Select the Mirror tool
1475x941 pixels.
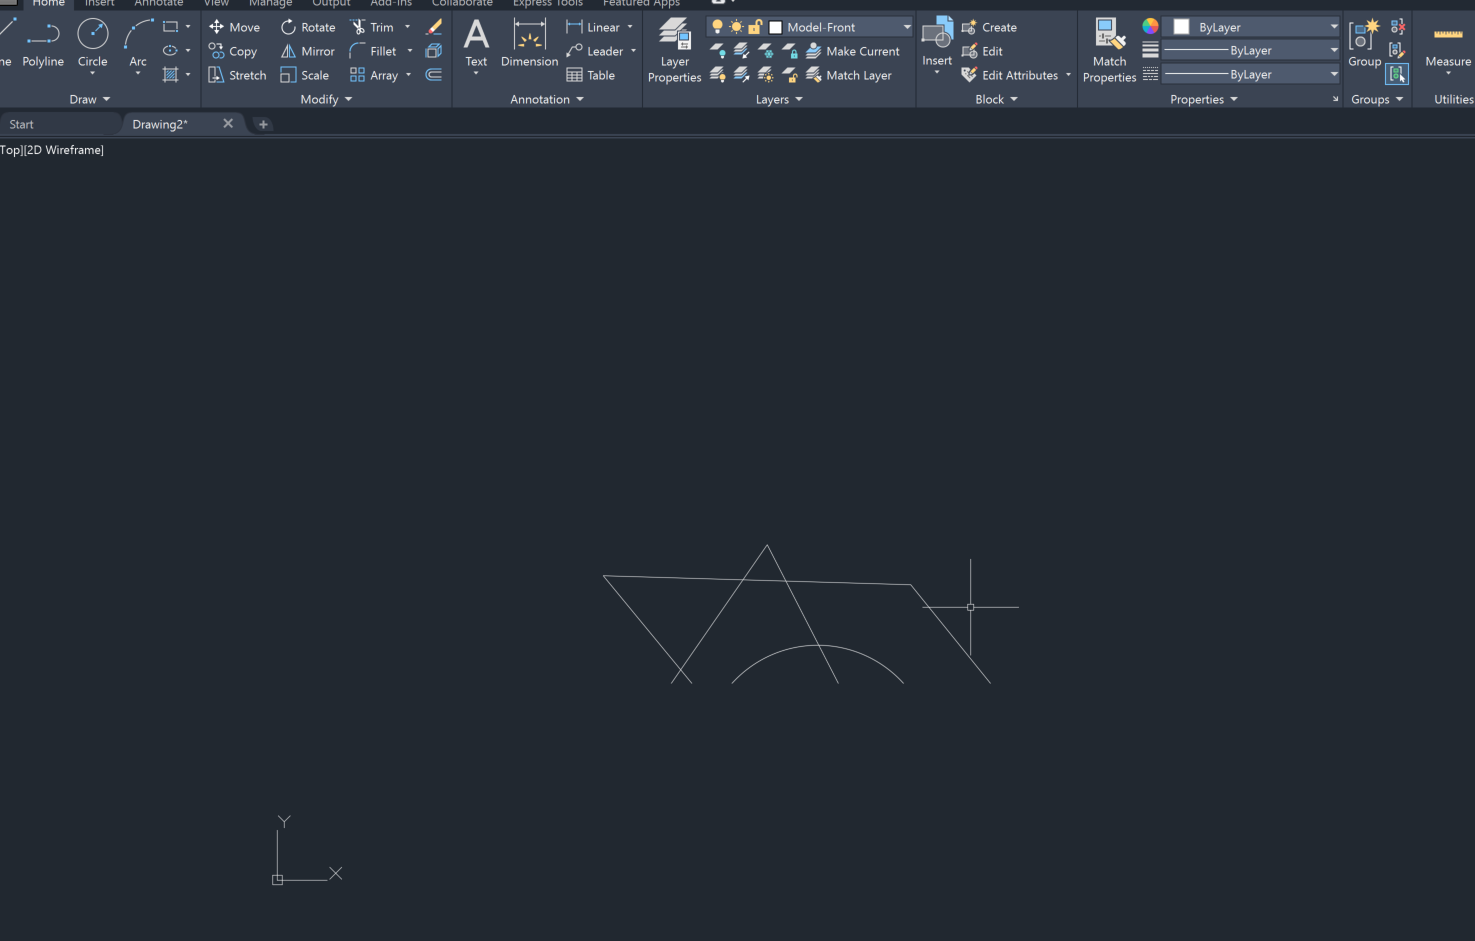click(x=307, y=51)
